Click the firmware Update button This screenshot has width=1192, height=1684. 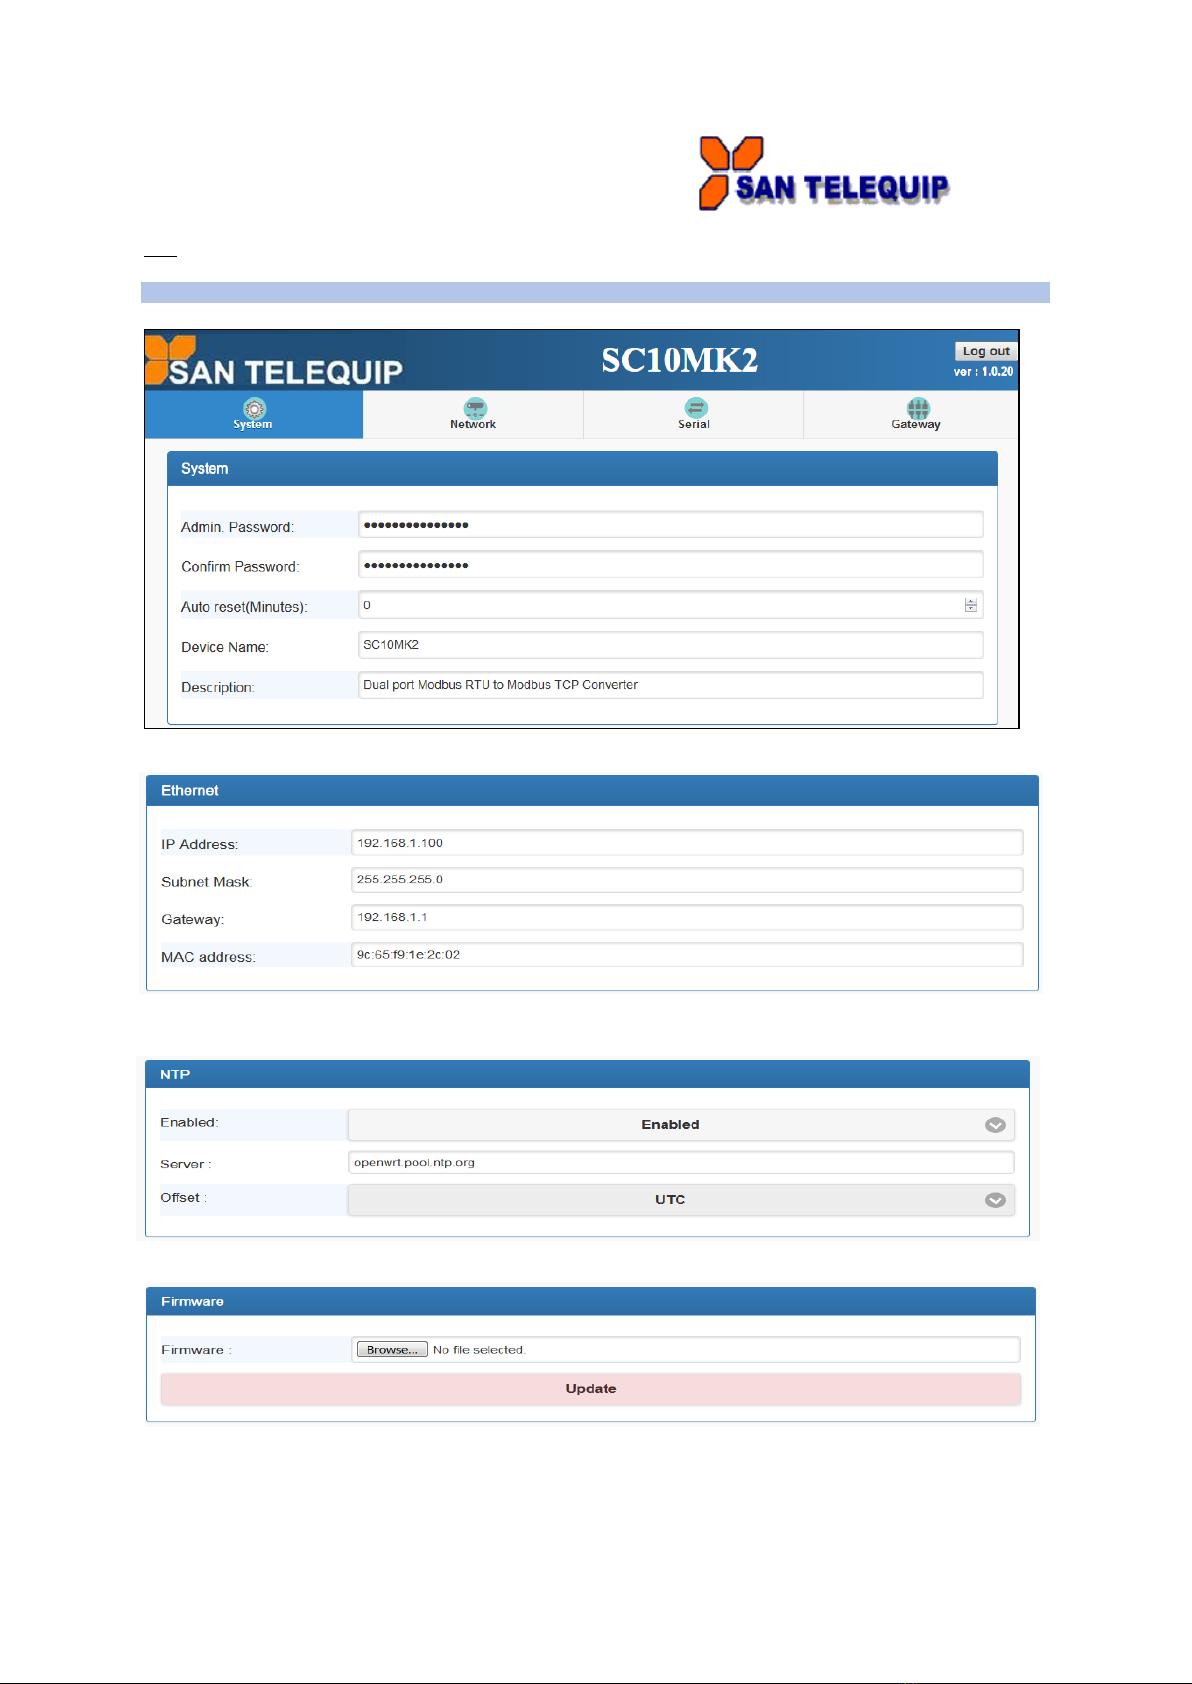(591, 1389)
